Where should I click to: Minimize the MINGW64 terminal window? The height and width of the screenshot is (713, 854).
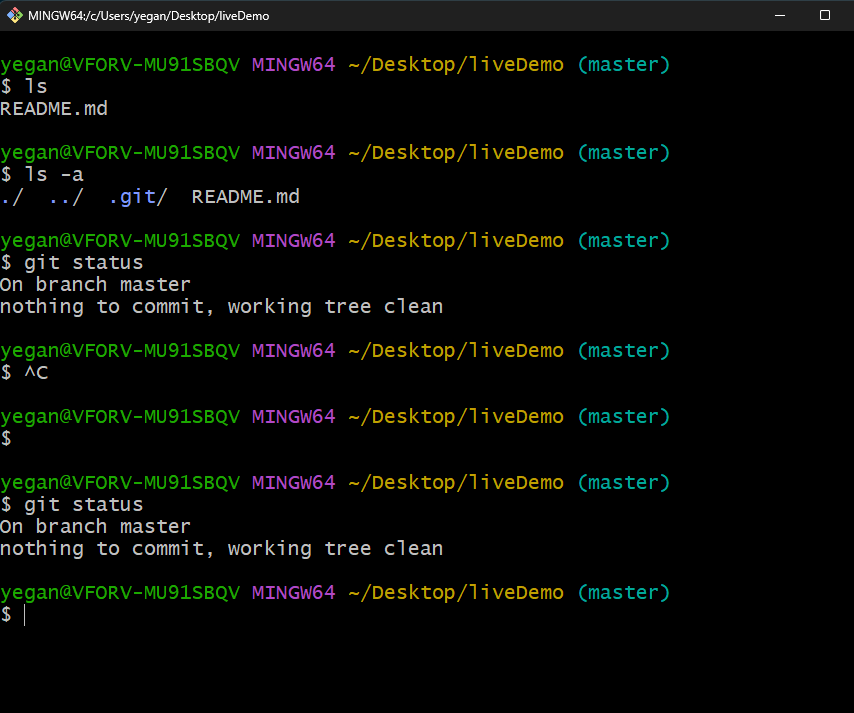click(x=780, y=15)
